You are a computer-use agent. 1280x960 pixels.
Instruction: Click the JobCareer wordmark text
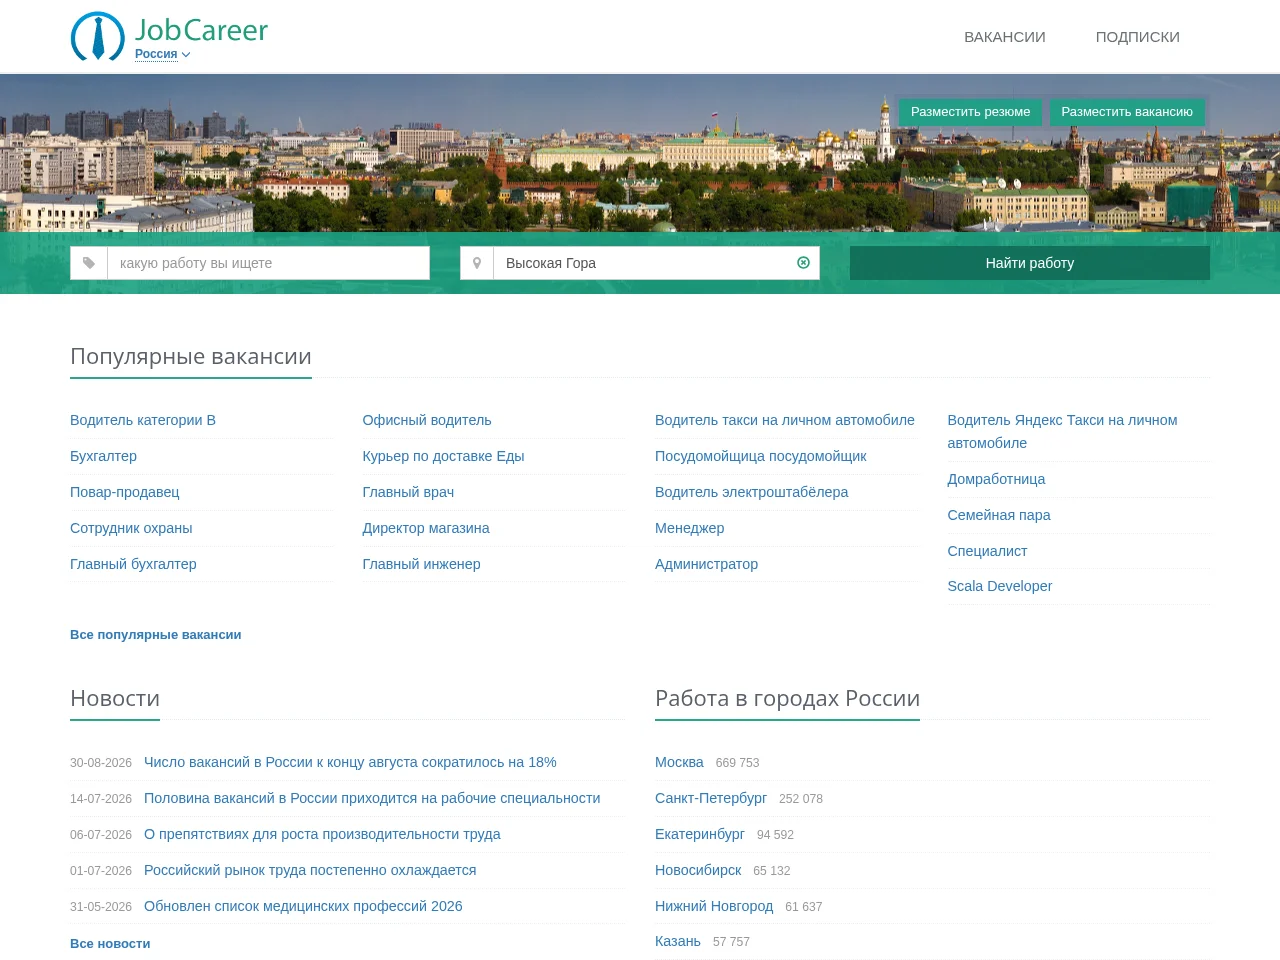[x=201, y=30]
